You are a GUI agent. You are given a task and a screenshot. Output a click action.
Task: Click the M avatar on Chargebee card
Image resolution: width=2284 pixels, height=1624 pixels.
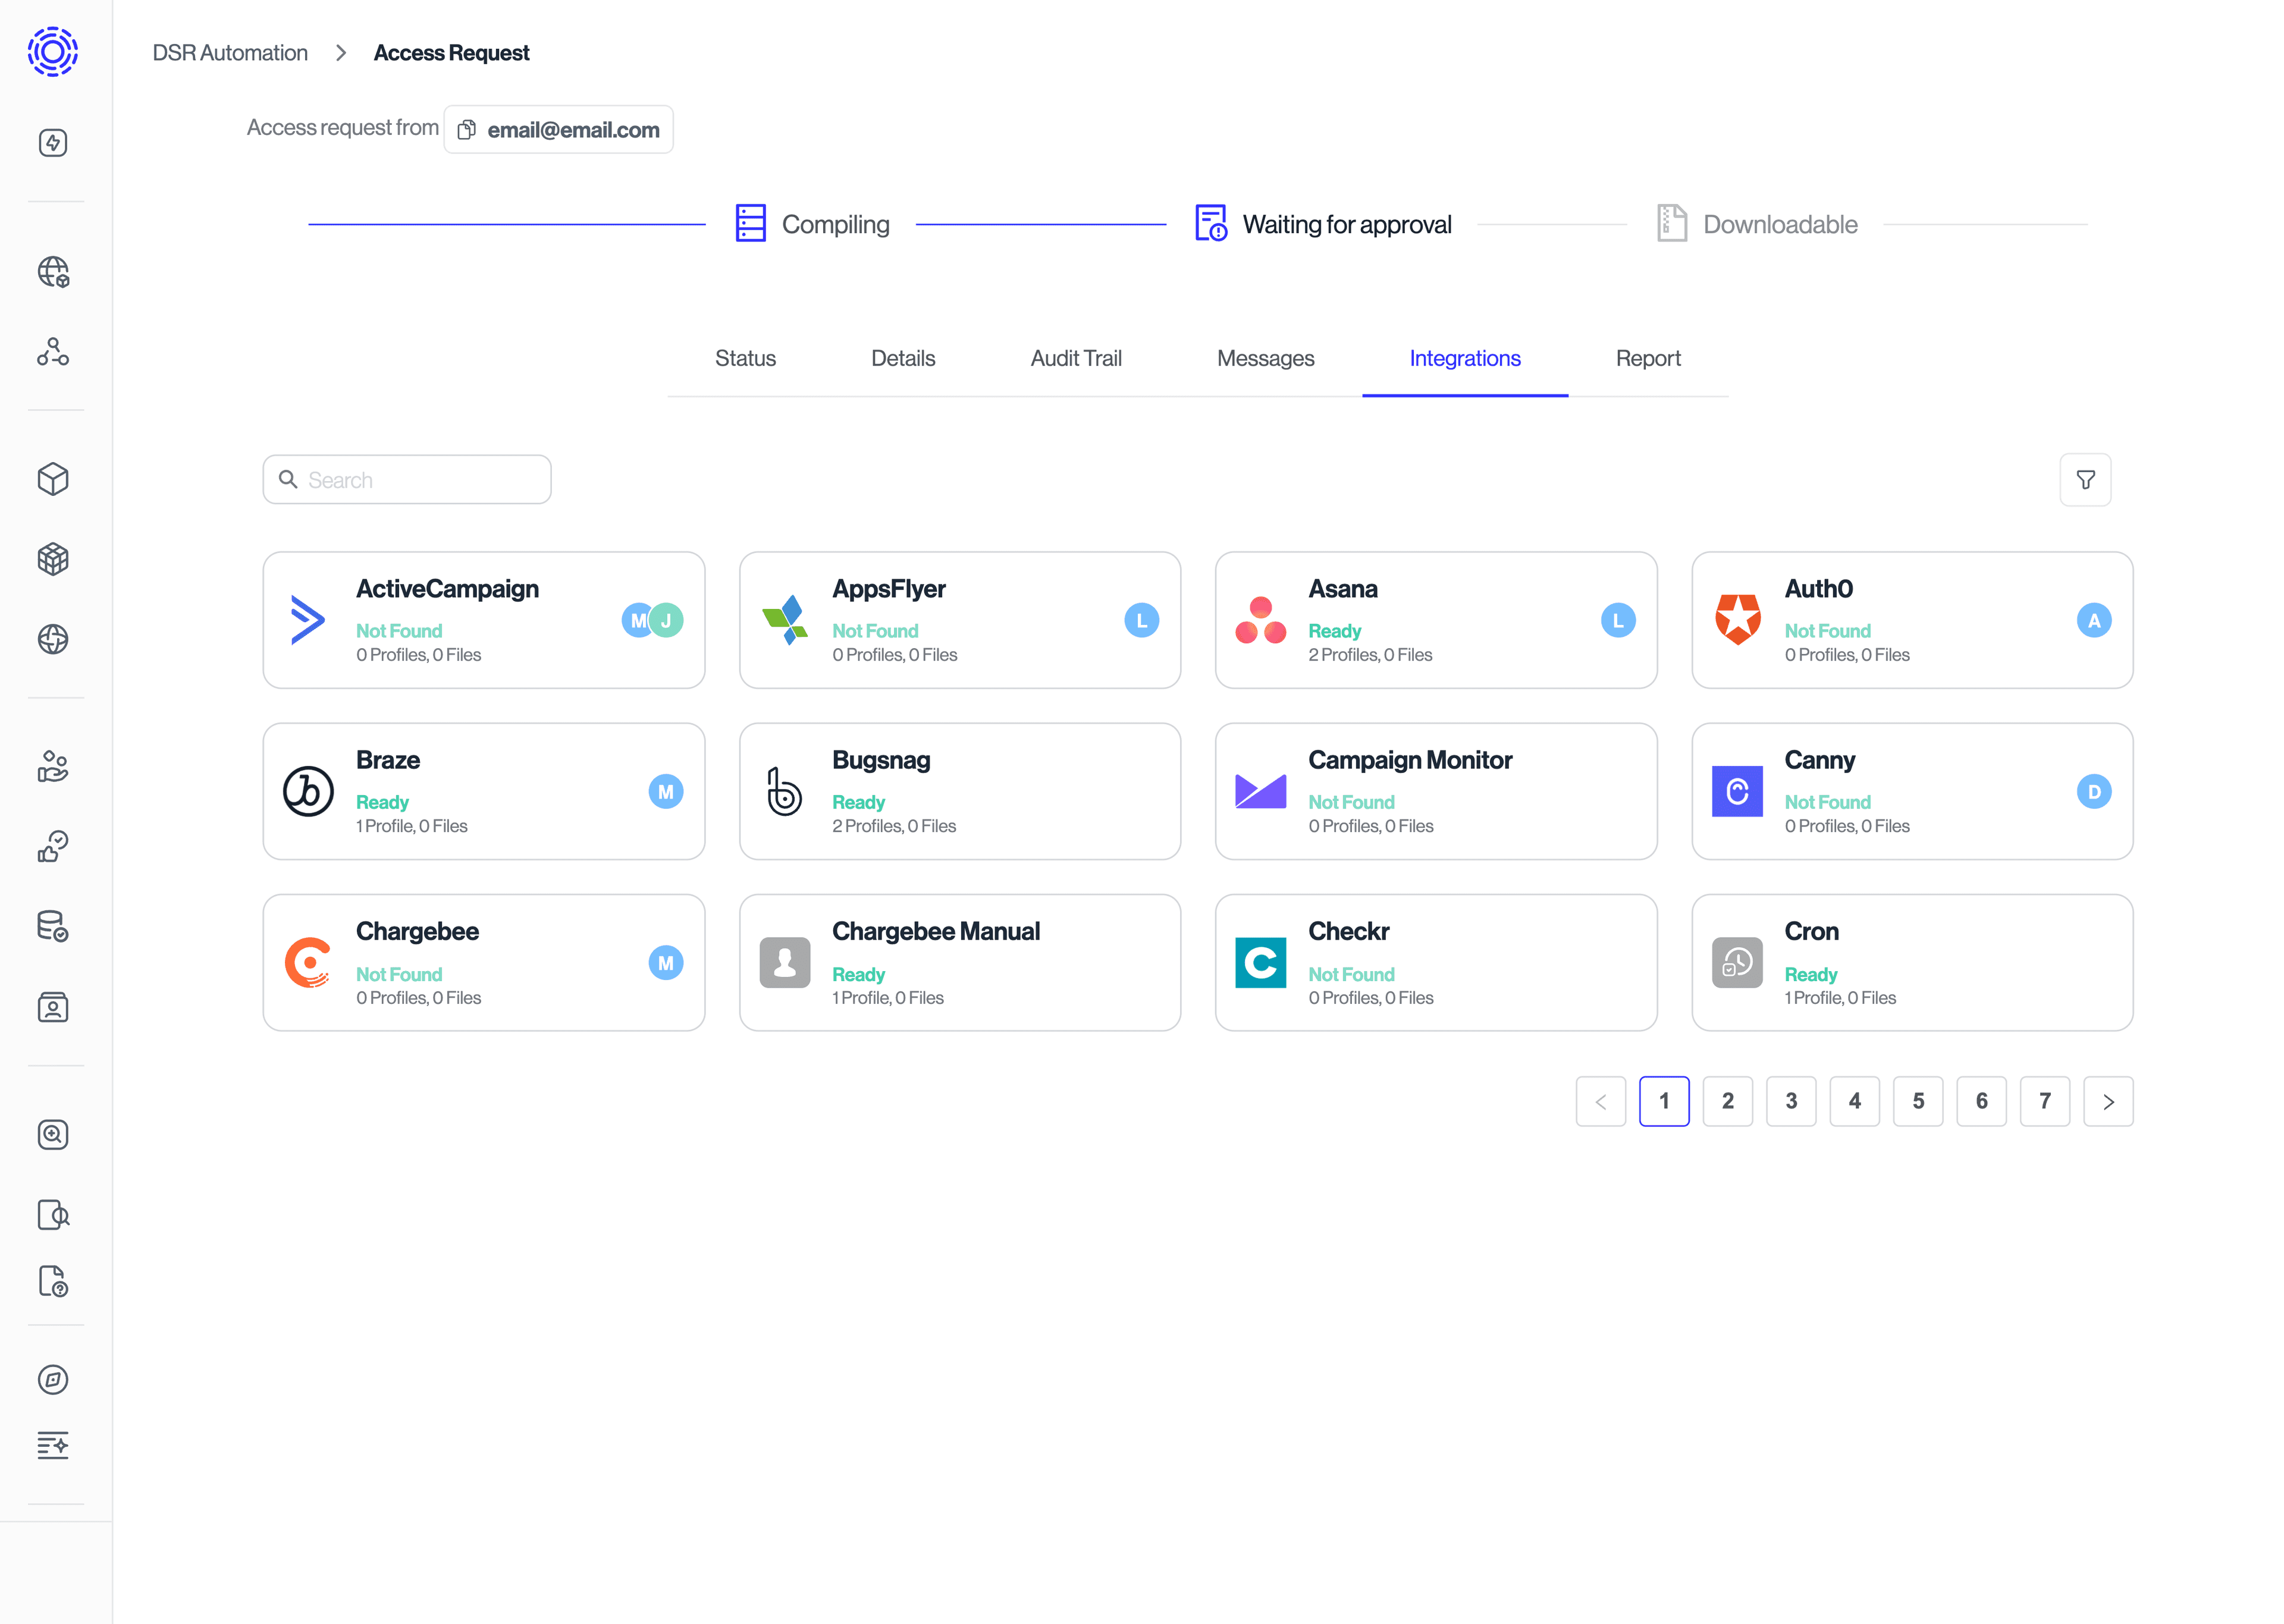[x=666, y=963]
